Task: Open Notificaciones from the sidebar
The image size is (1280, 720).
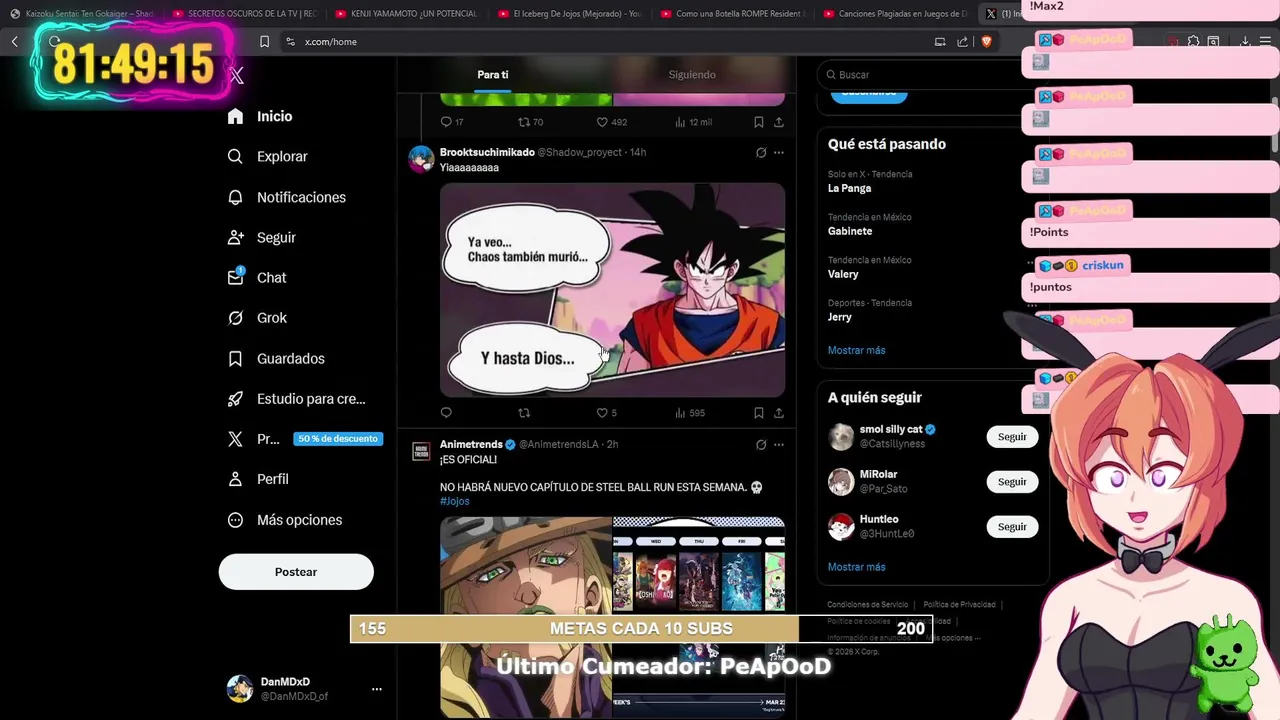Action: click(286, 197)
